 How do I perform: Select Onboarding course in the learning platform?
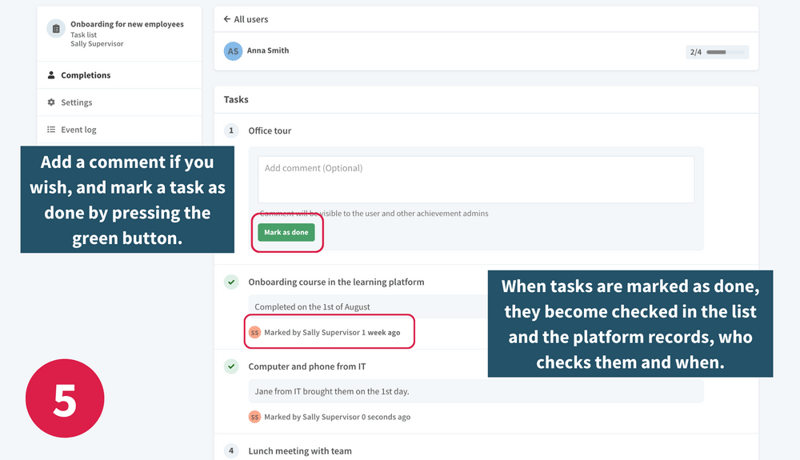pos(336,282)
